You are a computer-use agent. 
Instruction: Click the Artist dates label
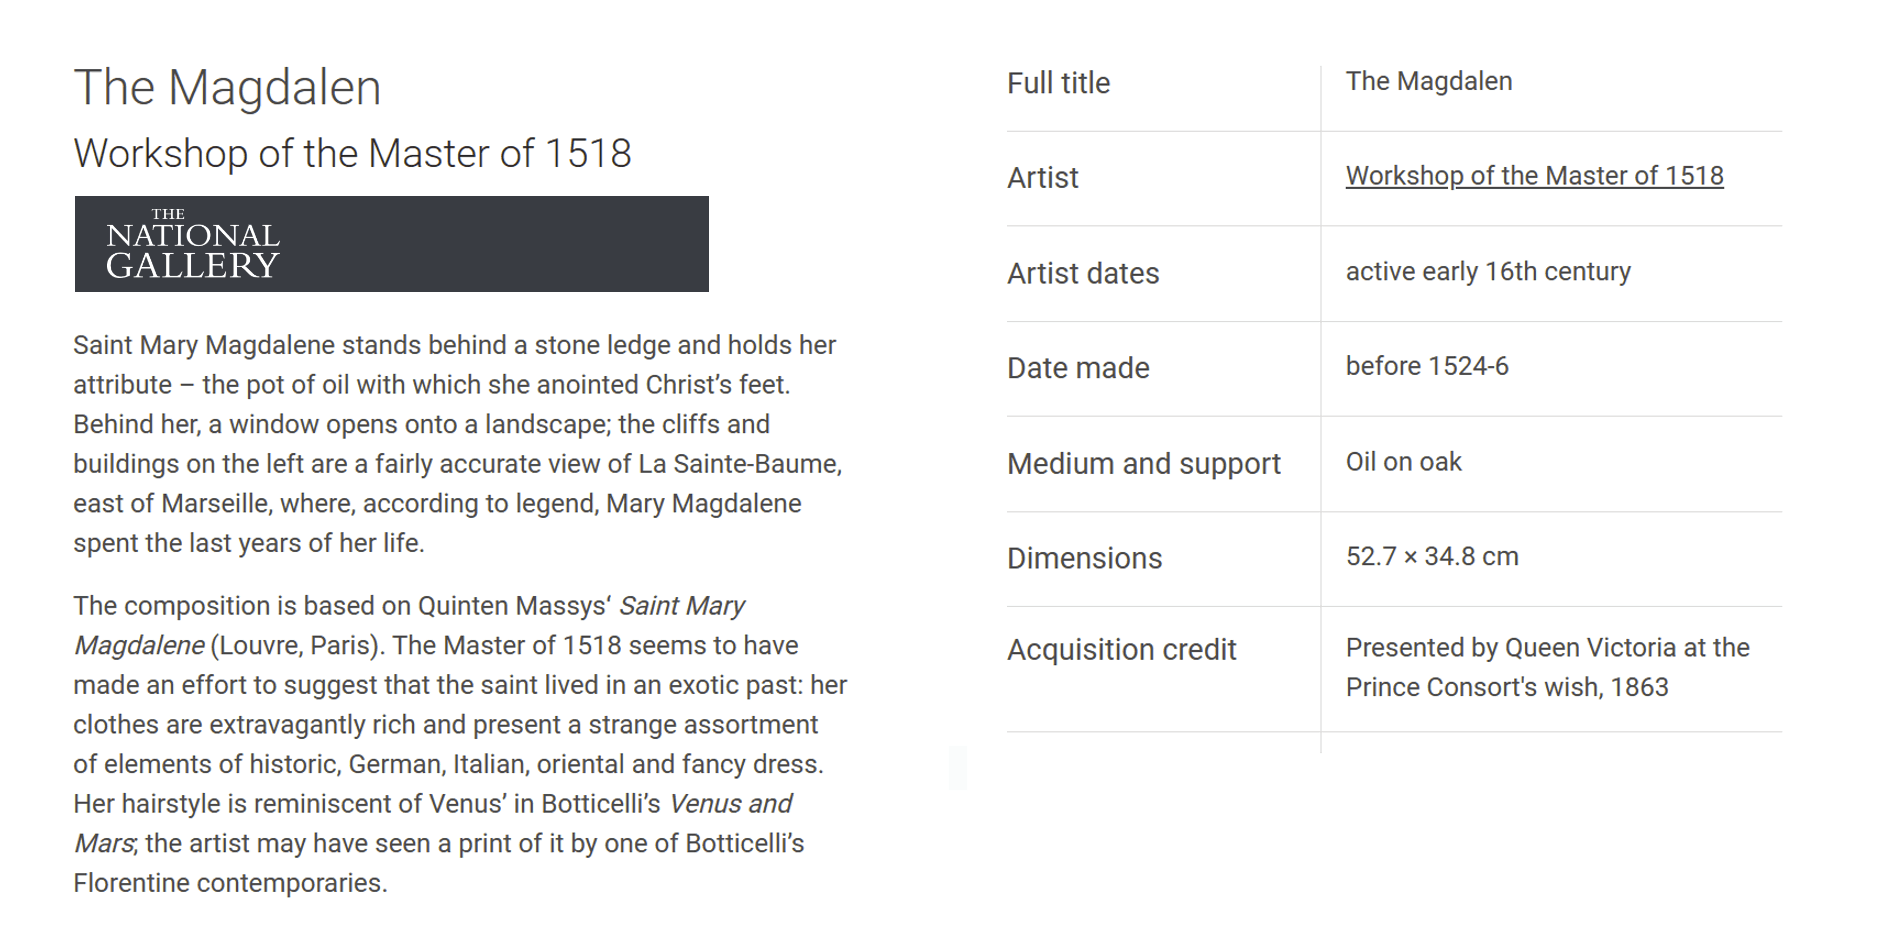pyautogui.click(x=1083, y=273)
